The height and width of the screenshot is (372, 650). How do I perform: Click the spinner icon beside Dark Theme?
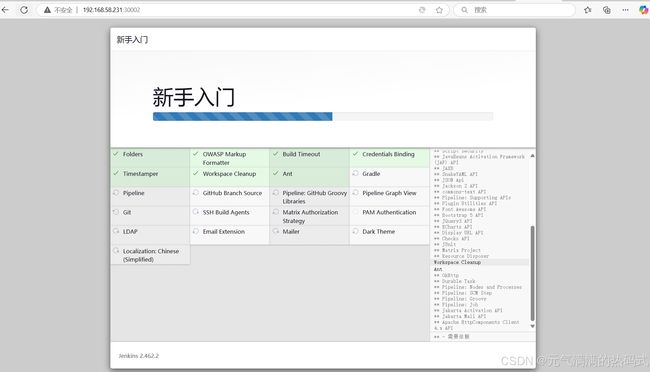point(355,231)
